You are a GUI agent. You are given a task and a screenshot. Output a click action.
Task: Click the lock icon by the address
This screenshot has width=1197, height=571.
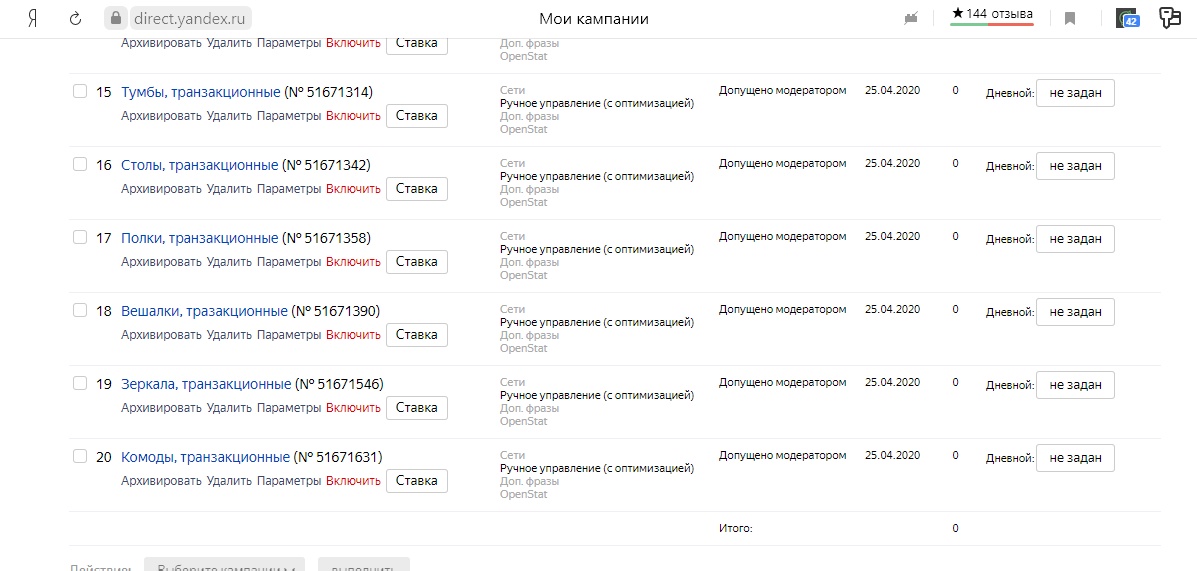tap(116, 18)
